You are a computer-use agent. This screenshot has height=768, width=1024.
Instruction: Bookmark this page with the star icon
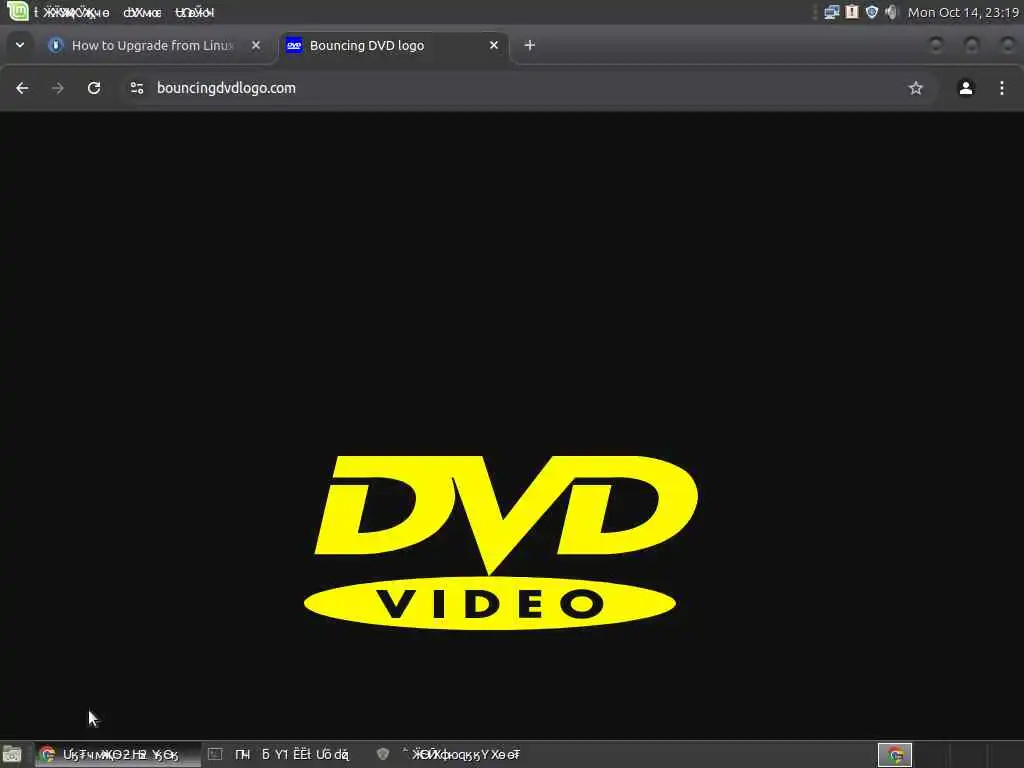click(x=916, y=88)
